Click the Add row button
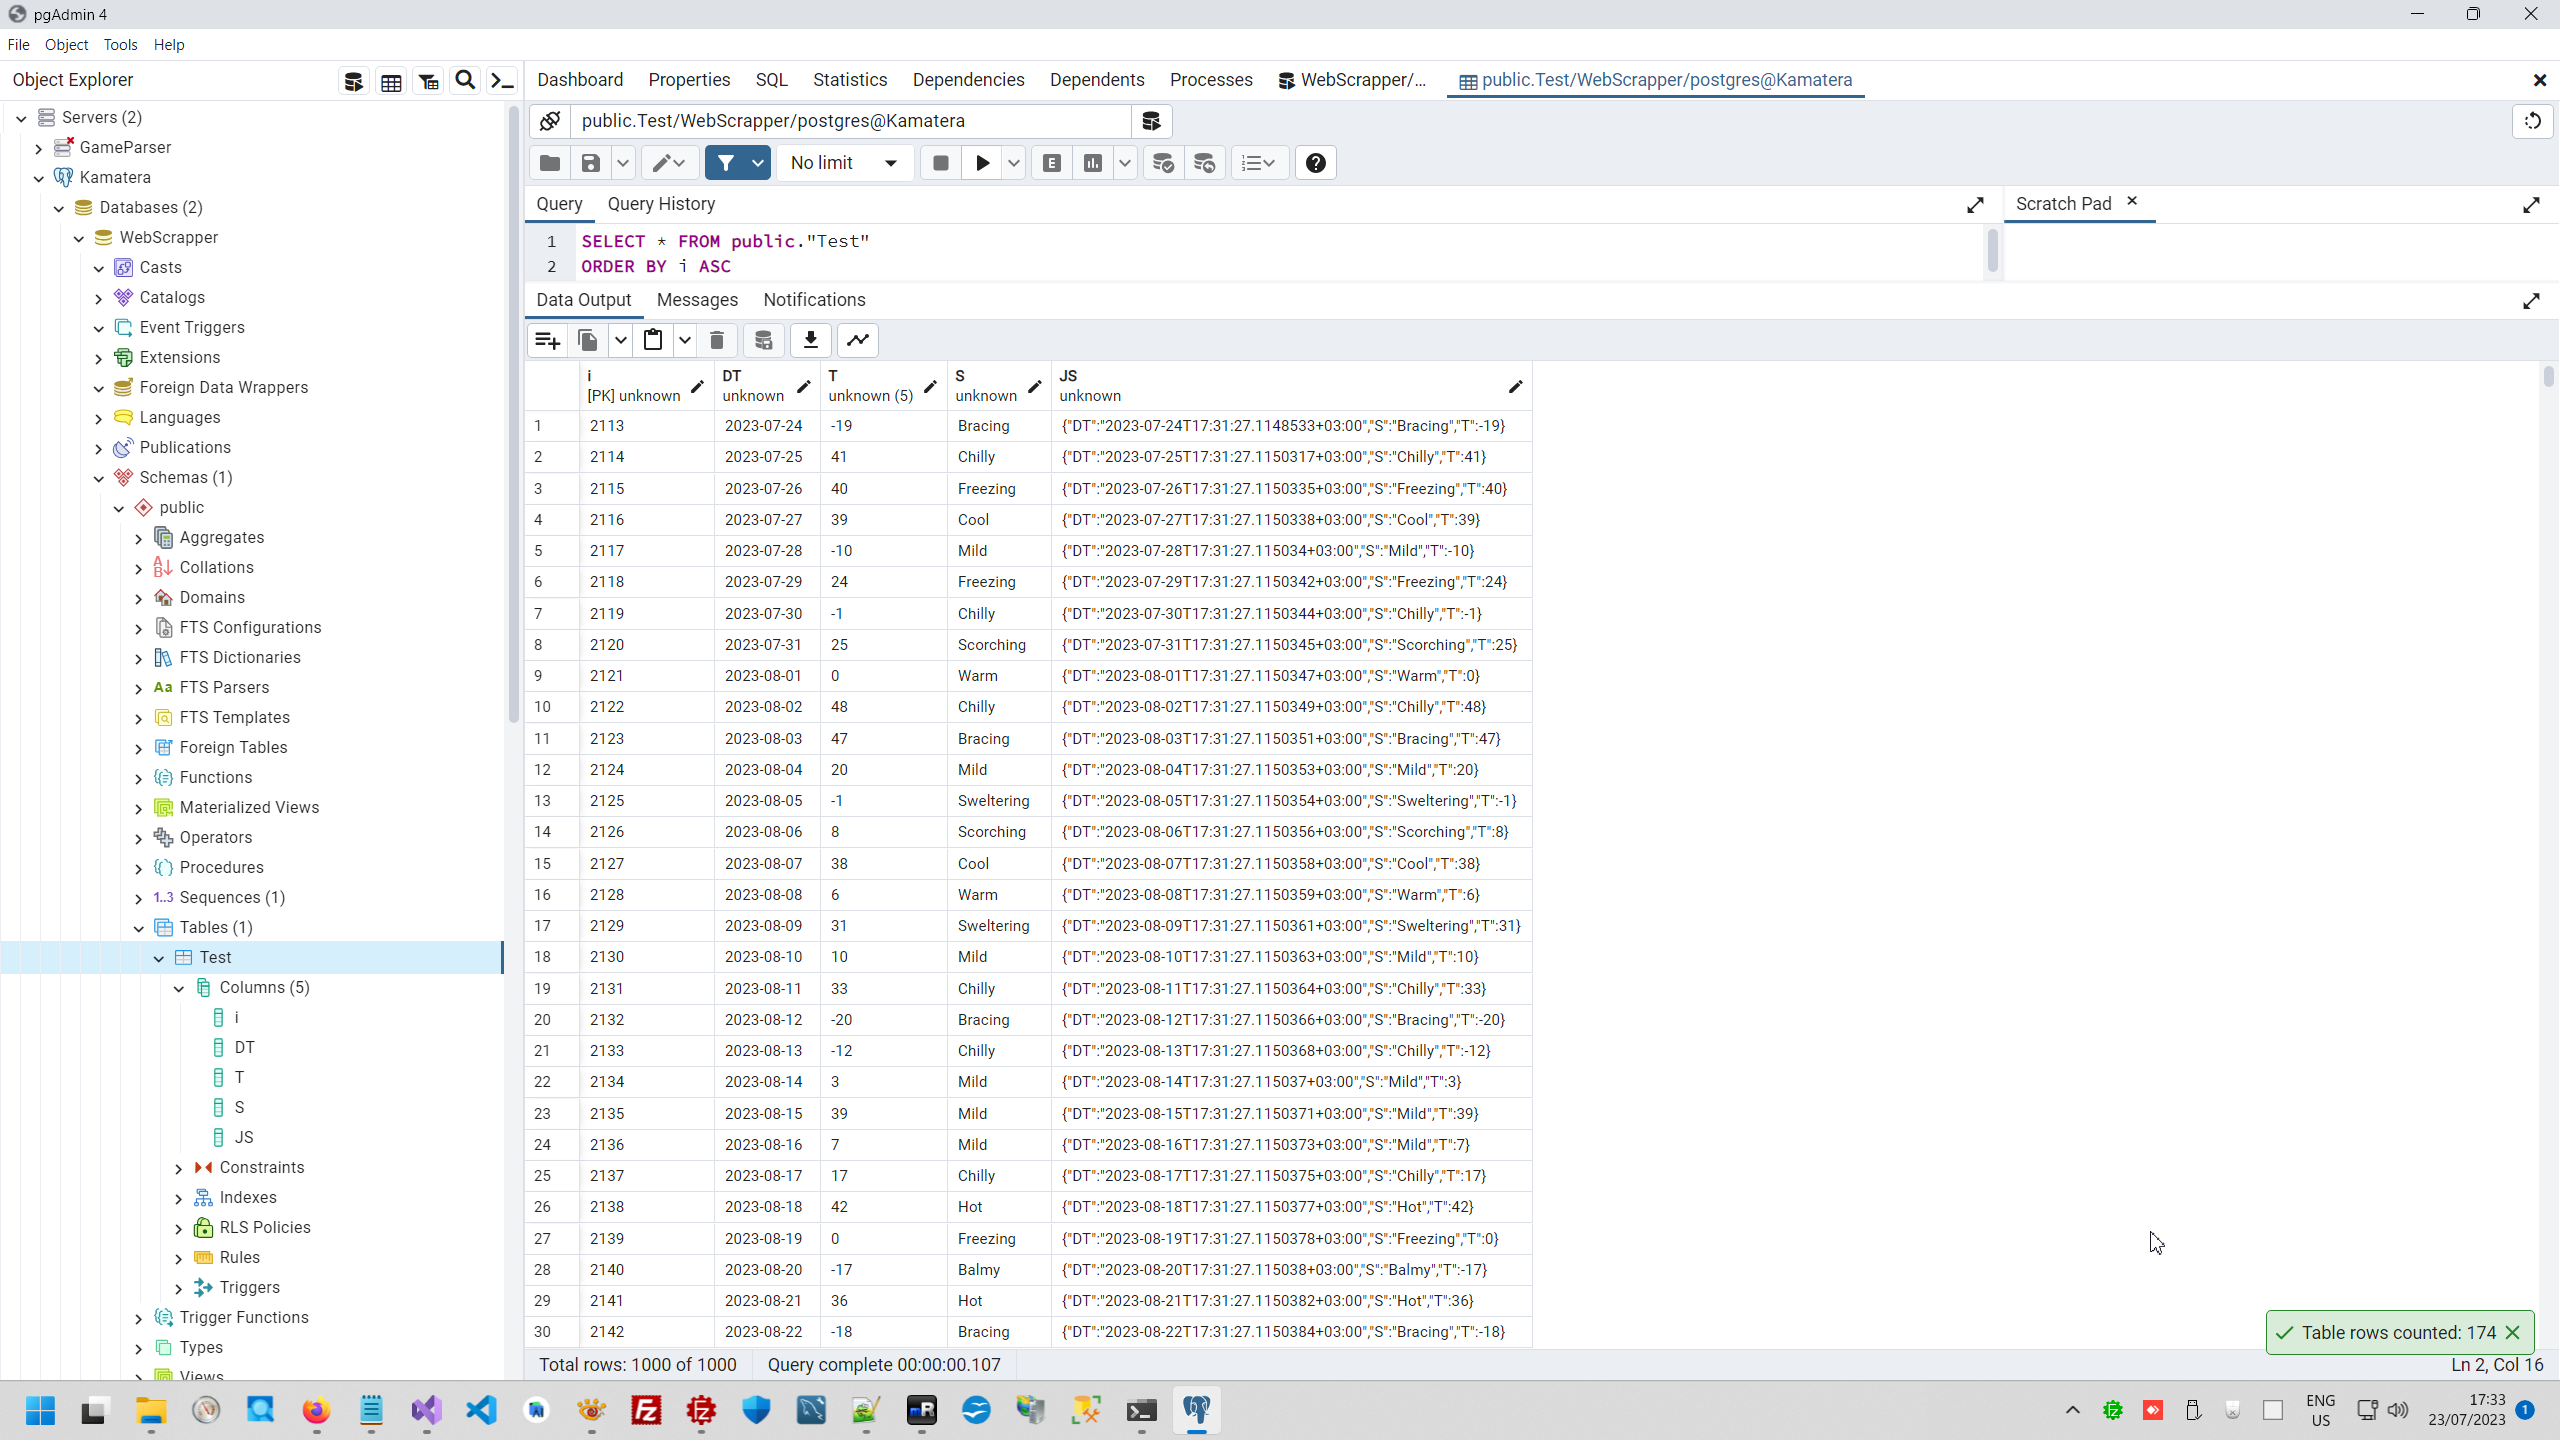Screen dimensions: 2560x1440 pyautogui.click(x=547, y=341)
